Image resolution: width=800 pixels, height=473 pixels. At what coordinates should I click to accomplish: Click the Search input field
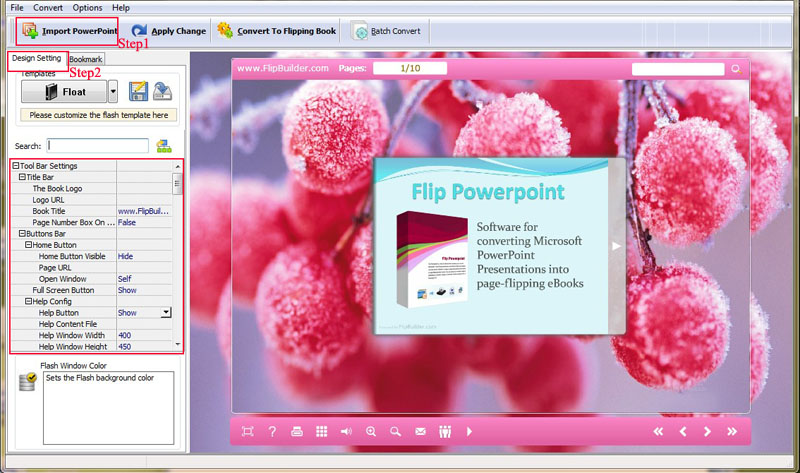tap(97, 145)
